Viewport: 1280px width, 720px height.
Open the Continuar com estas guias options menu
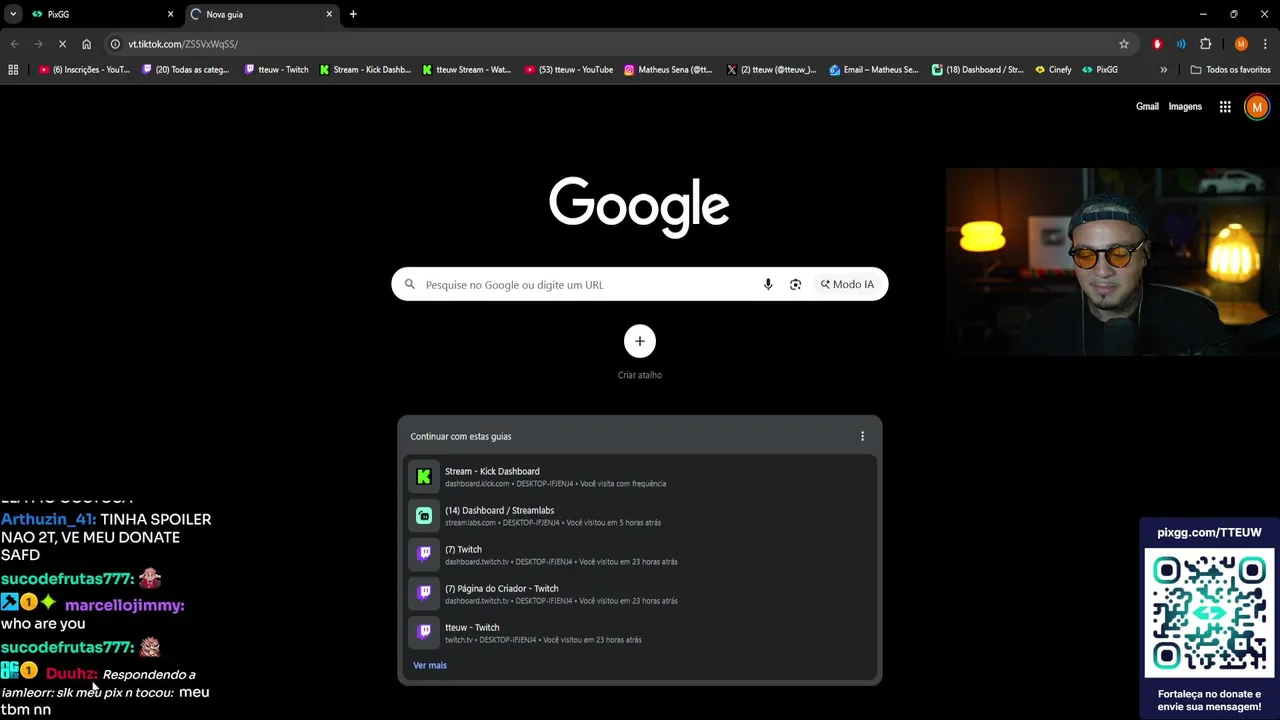tap(862, 436)
